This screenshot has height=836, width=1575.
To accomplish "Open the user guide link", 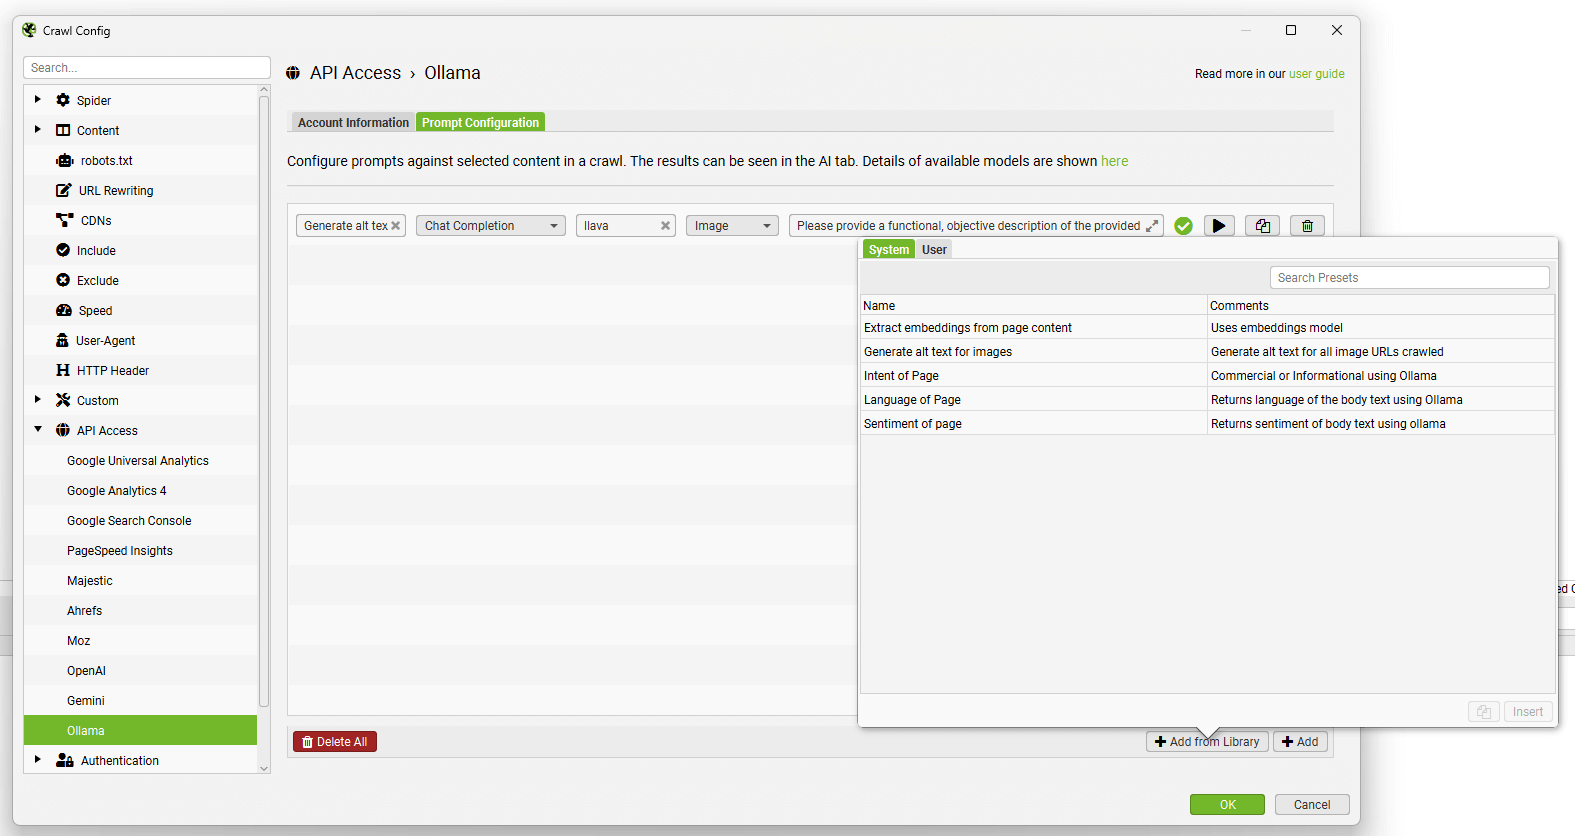I will click(x=1316, y=74).
